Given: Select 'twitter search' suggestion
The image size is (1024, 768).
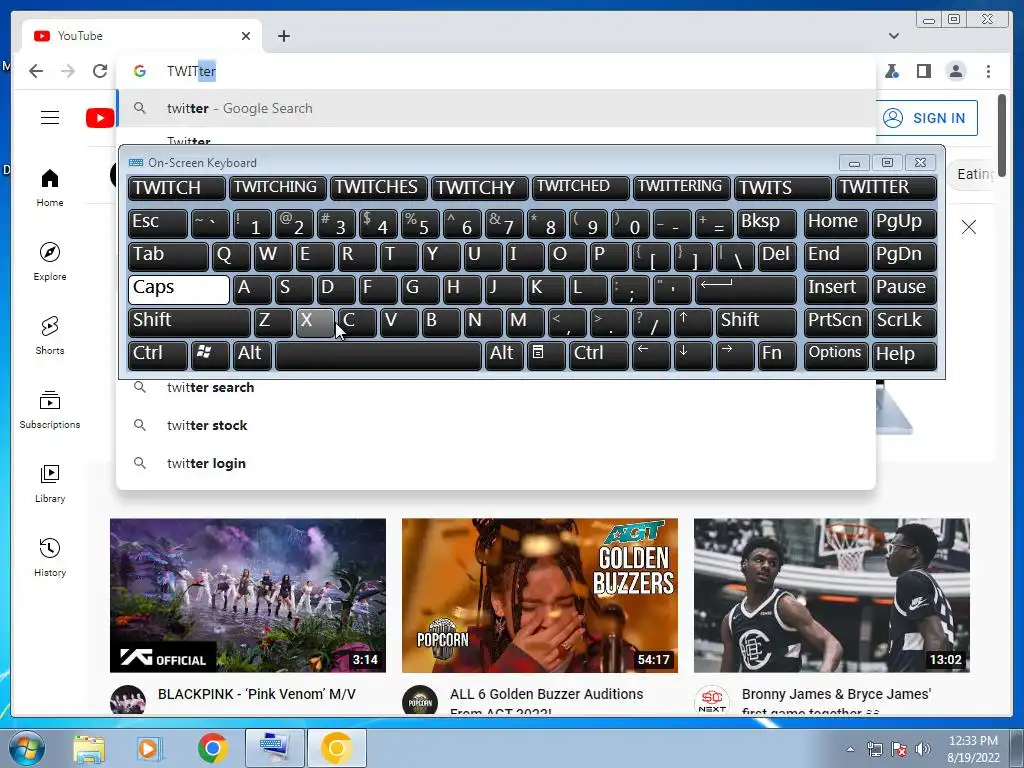Looking at the screenshot, I should (496, 387).
